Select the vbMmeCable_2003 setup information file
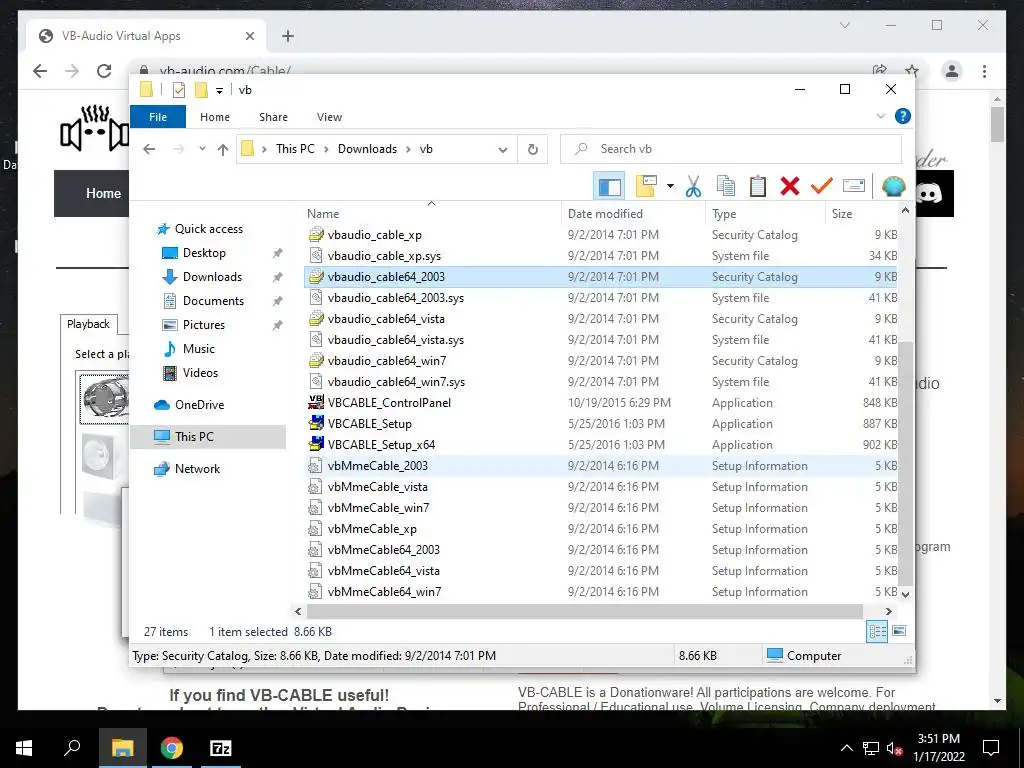The width and height of the screenshot is (1024, 768). 600,466
